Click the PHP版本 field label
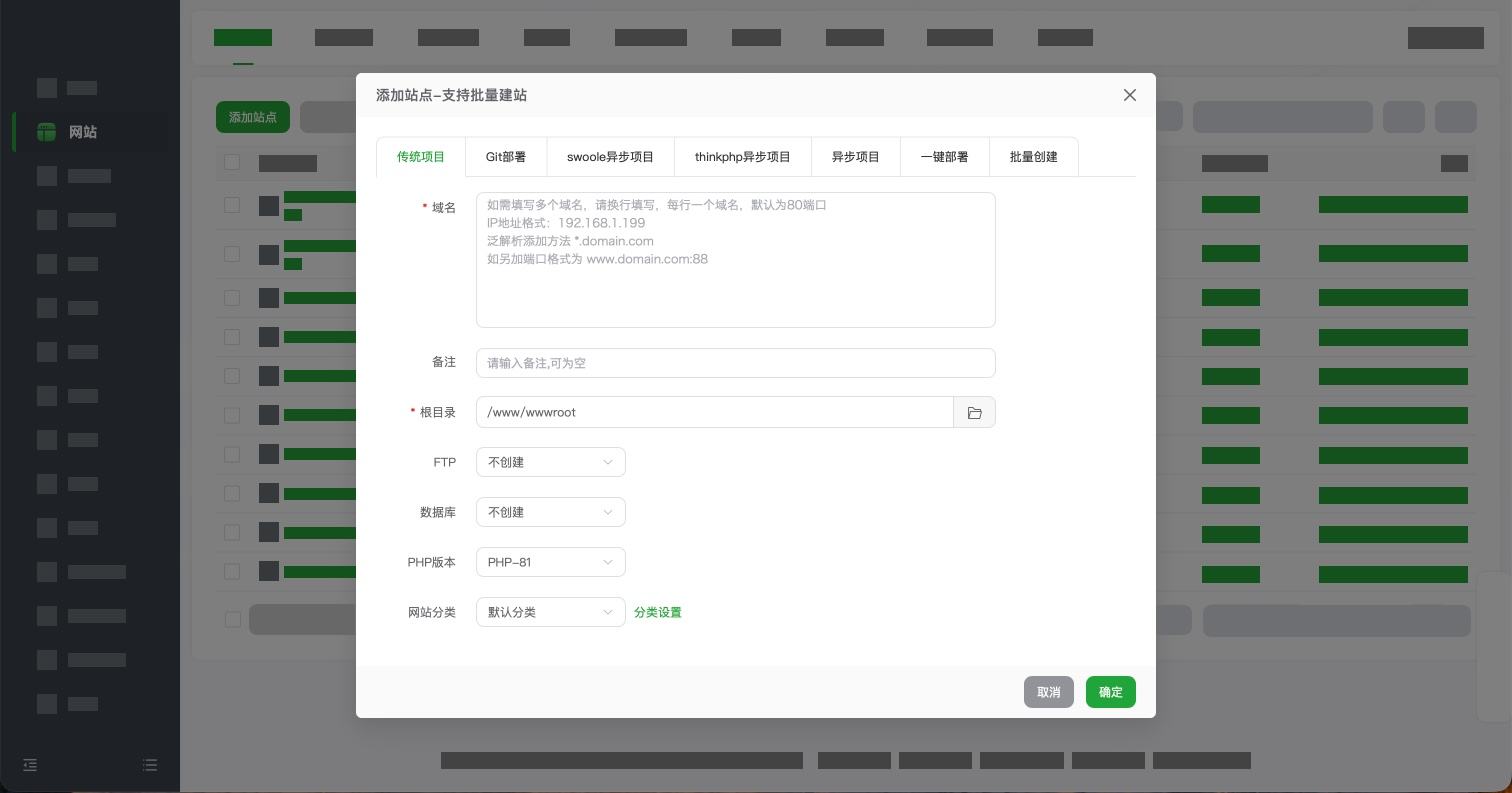Image resolution: width=1512 pixels, height=793 pixels. point(432,562)
